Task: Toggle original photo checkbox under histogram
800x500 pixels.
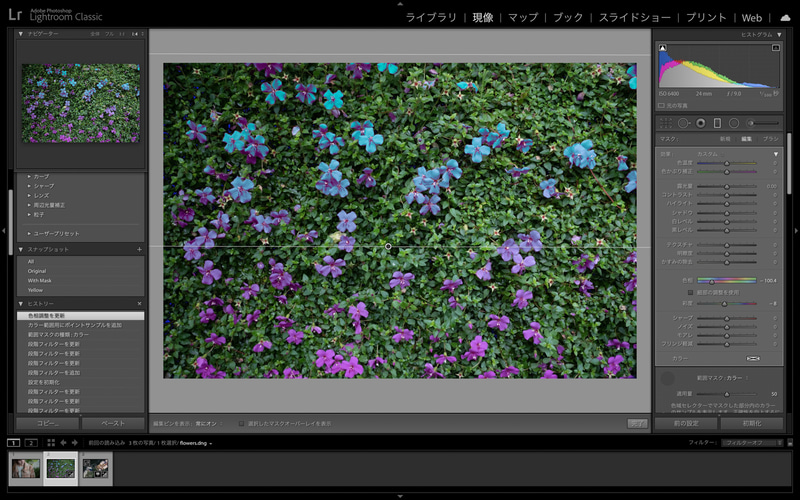Action: pos(661,106)
